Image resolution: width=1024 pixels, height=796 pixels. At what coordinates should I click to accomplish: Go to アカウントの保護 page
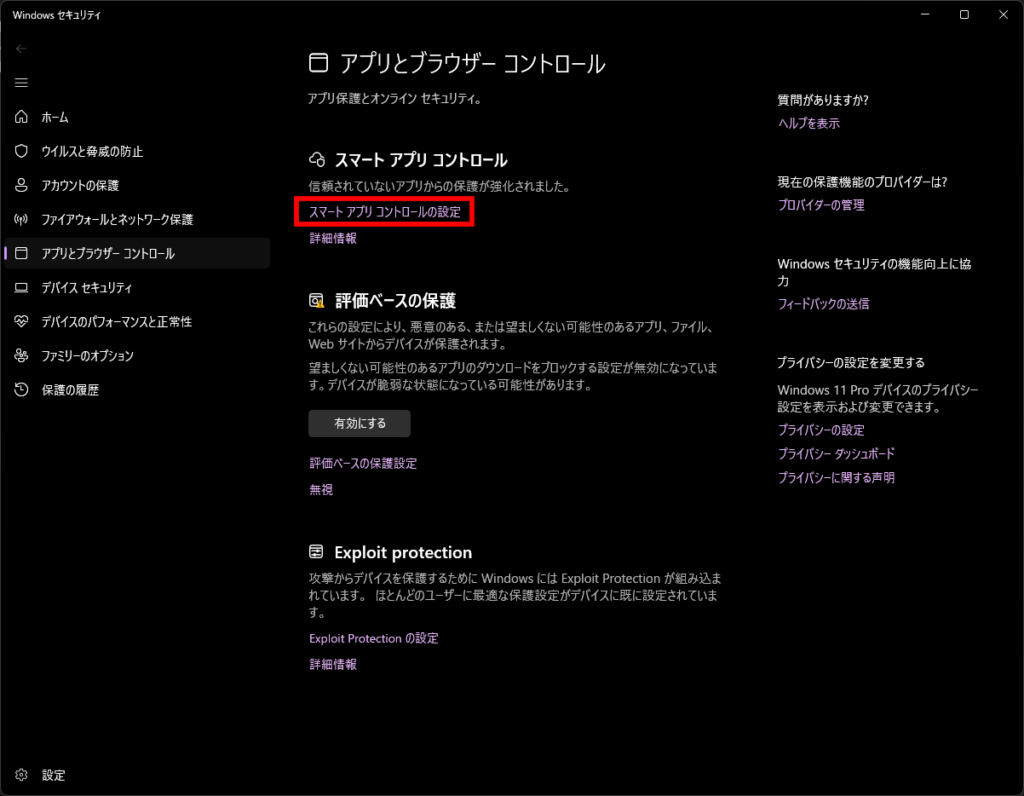tap(80, 185)
